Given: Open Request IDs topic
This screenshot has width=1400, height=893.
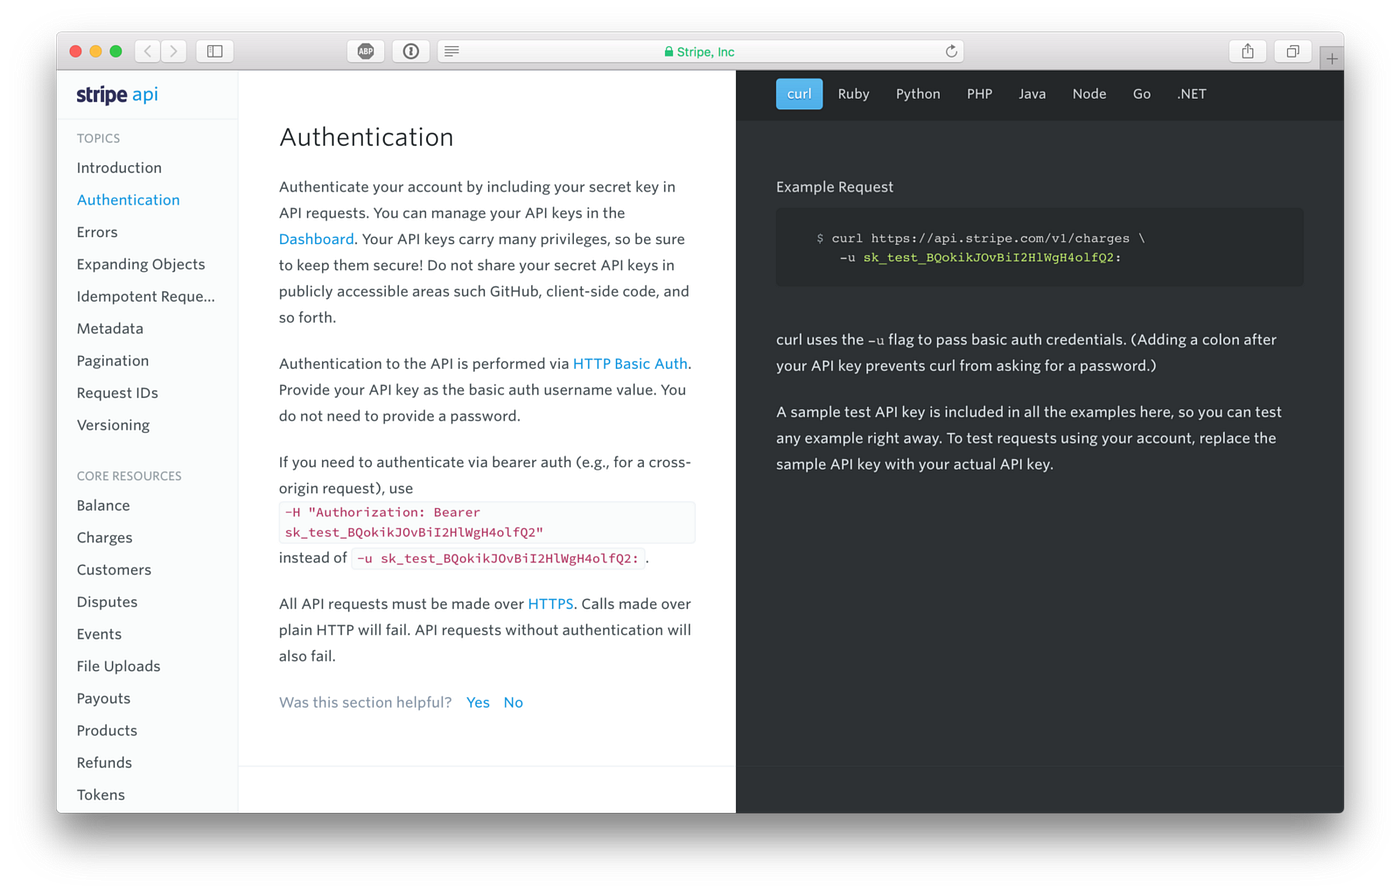Looking at the screenshot, I should (x=117, y=393).
